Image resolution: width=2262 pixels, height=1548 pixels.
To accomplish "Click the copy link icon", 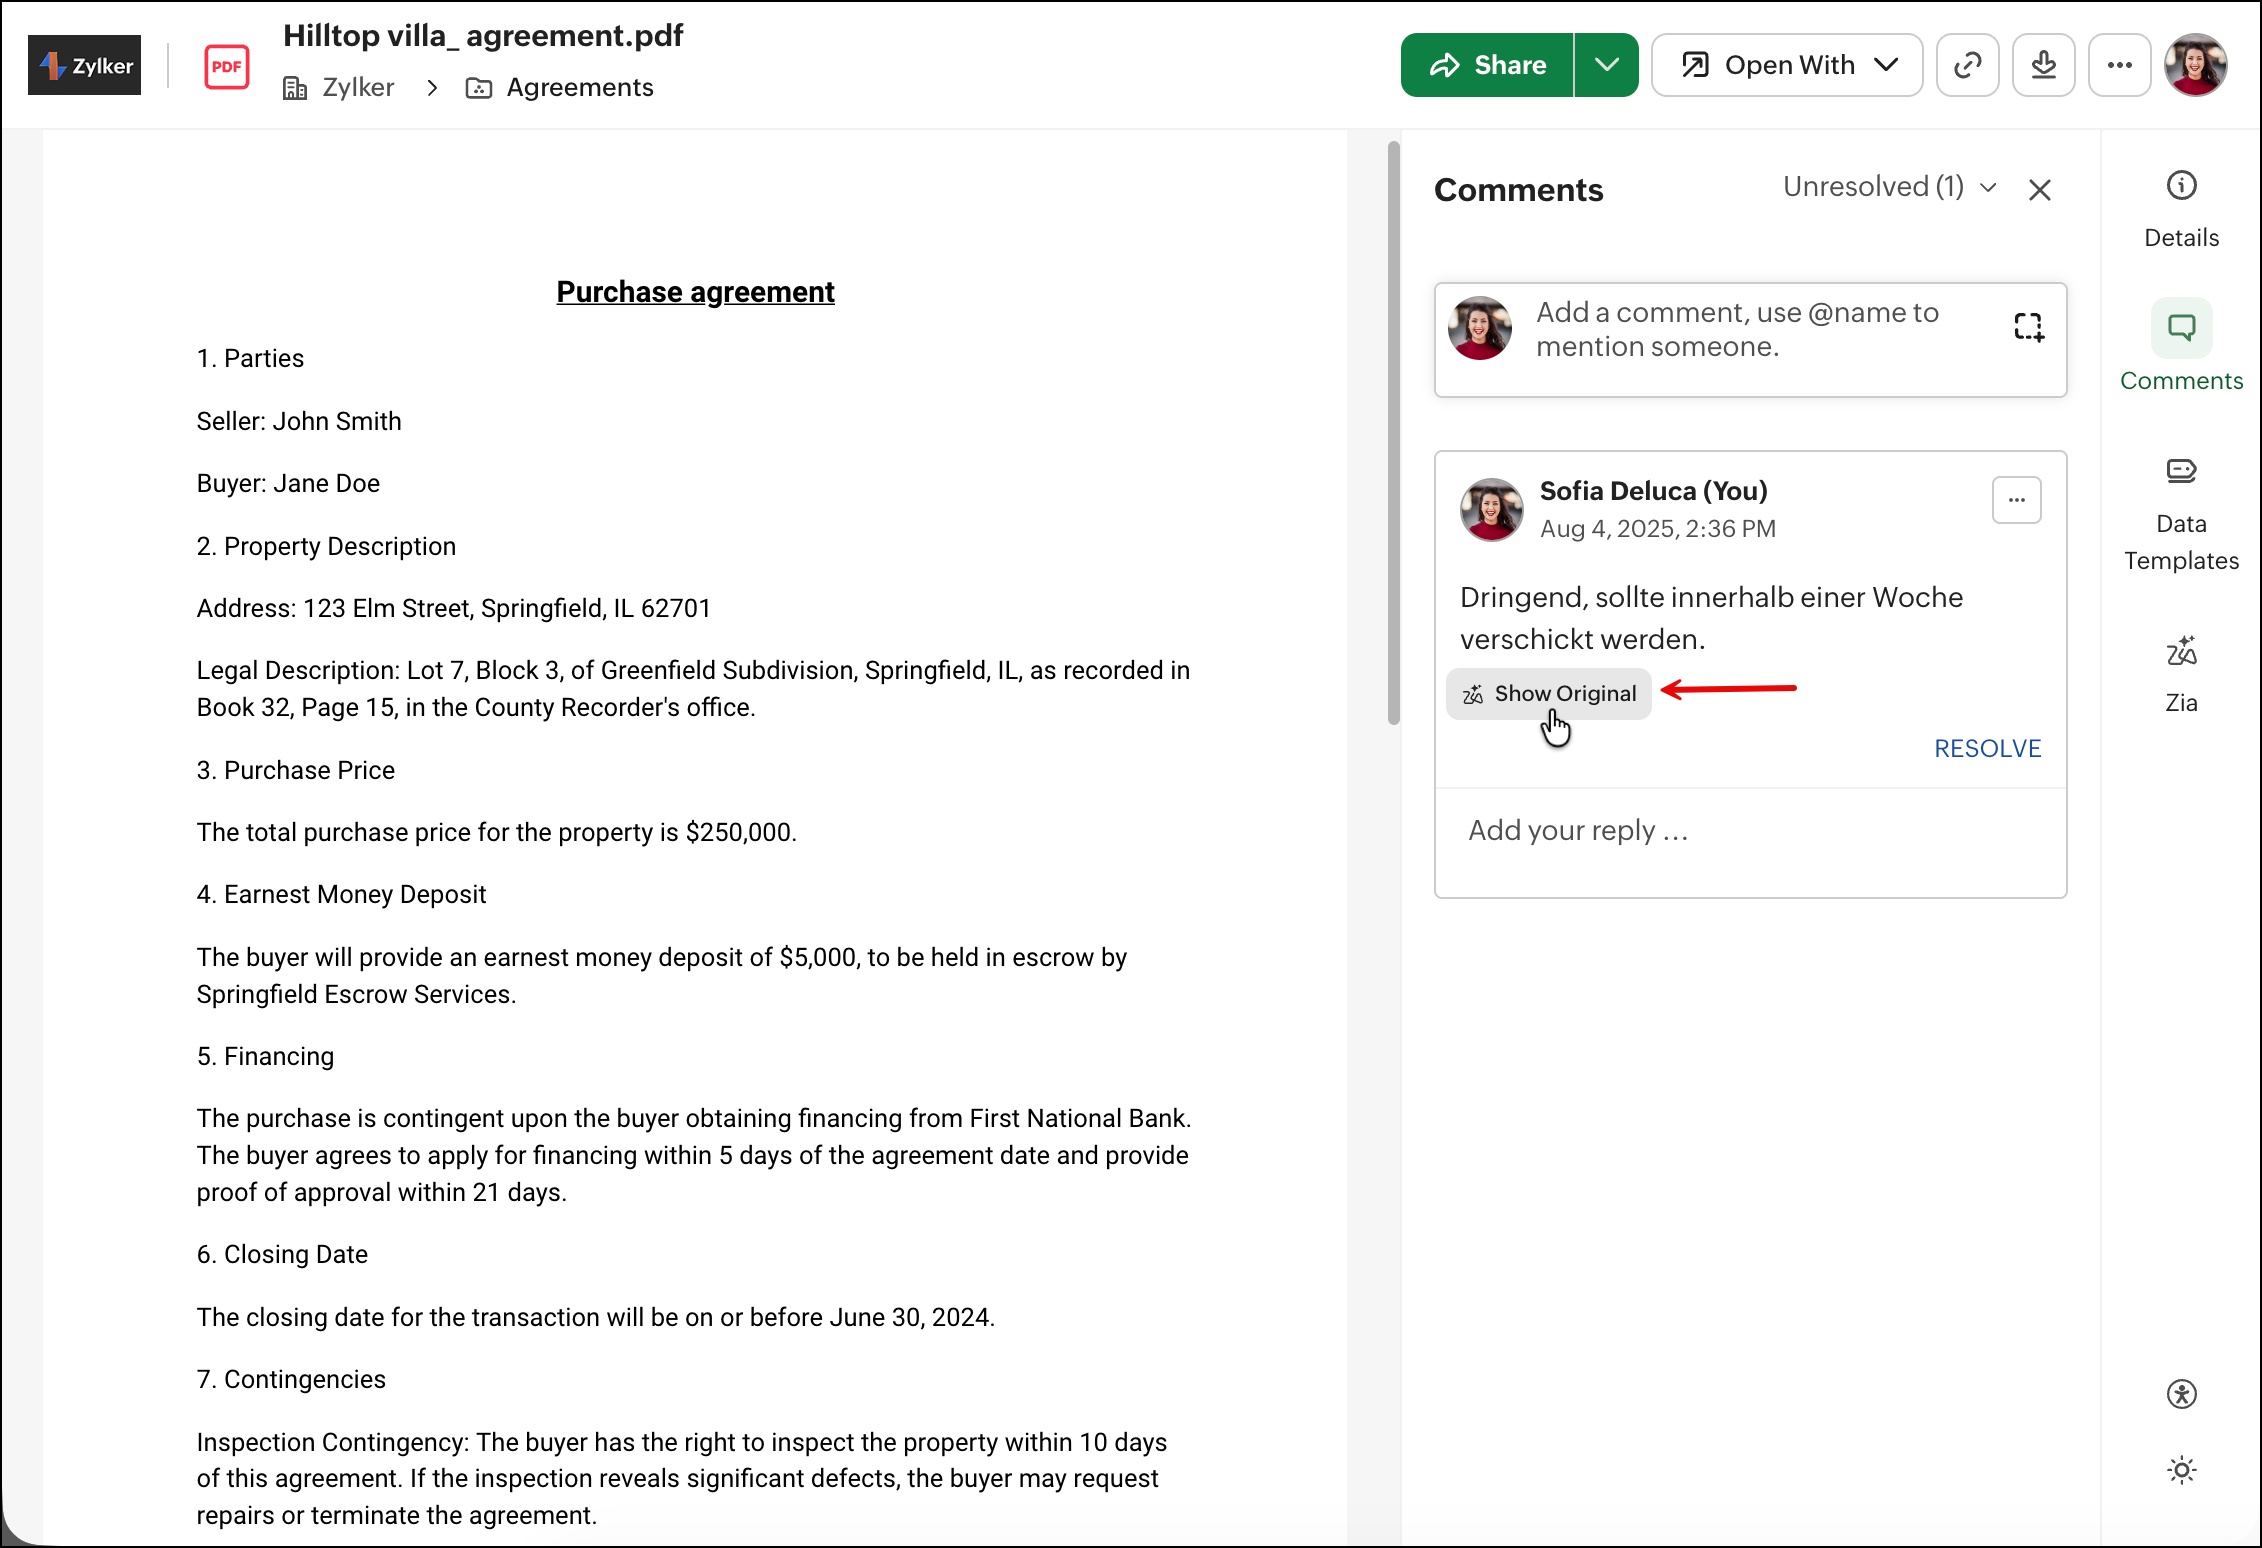I will pyautogui.click(x=1967, y=65).
